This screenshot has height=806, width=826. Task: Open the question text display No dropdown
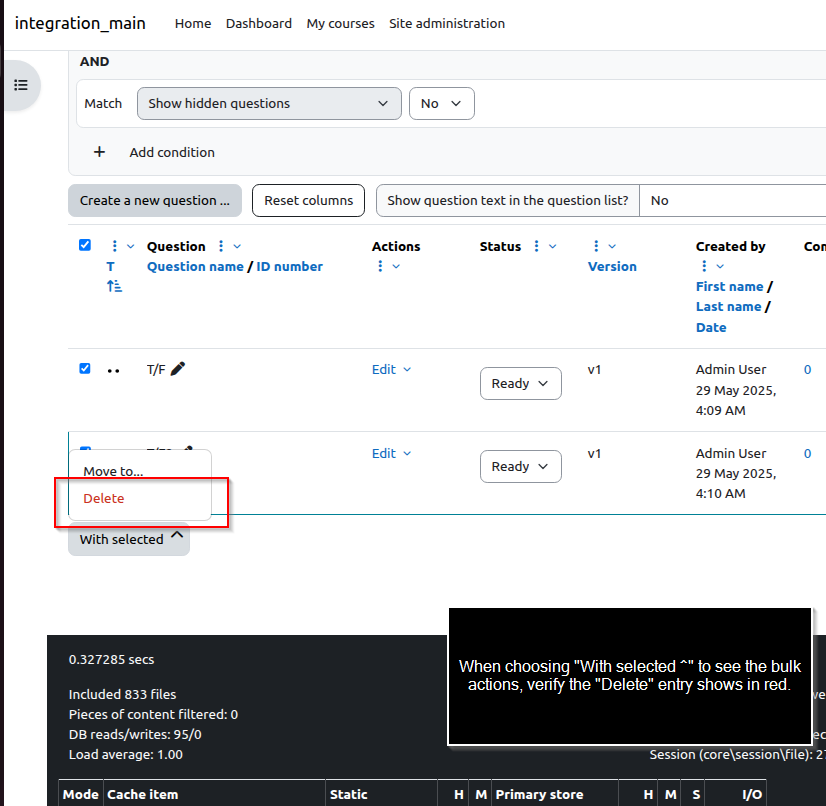tap(732, 200)
